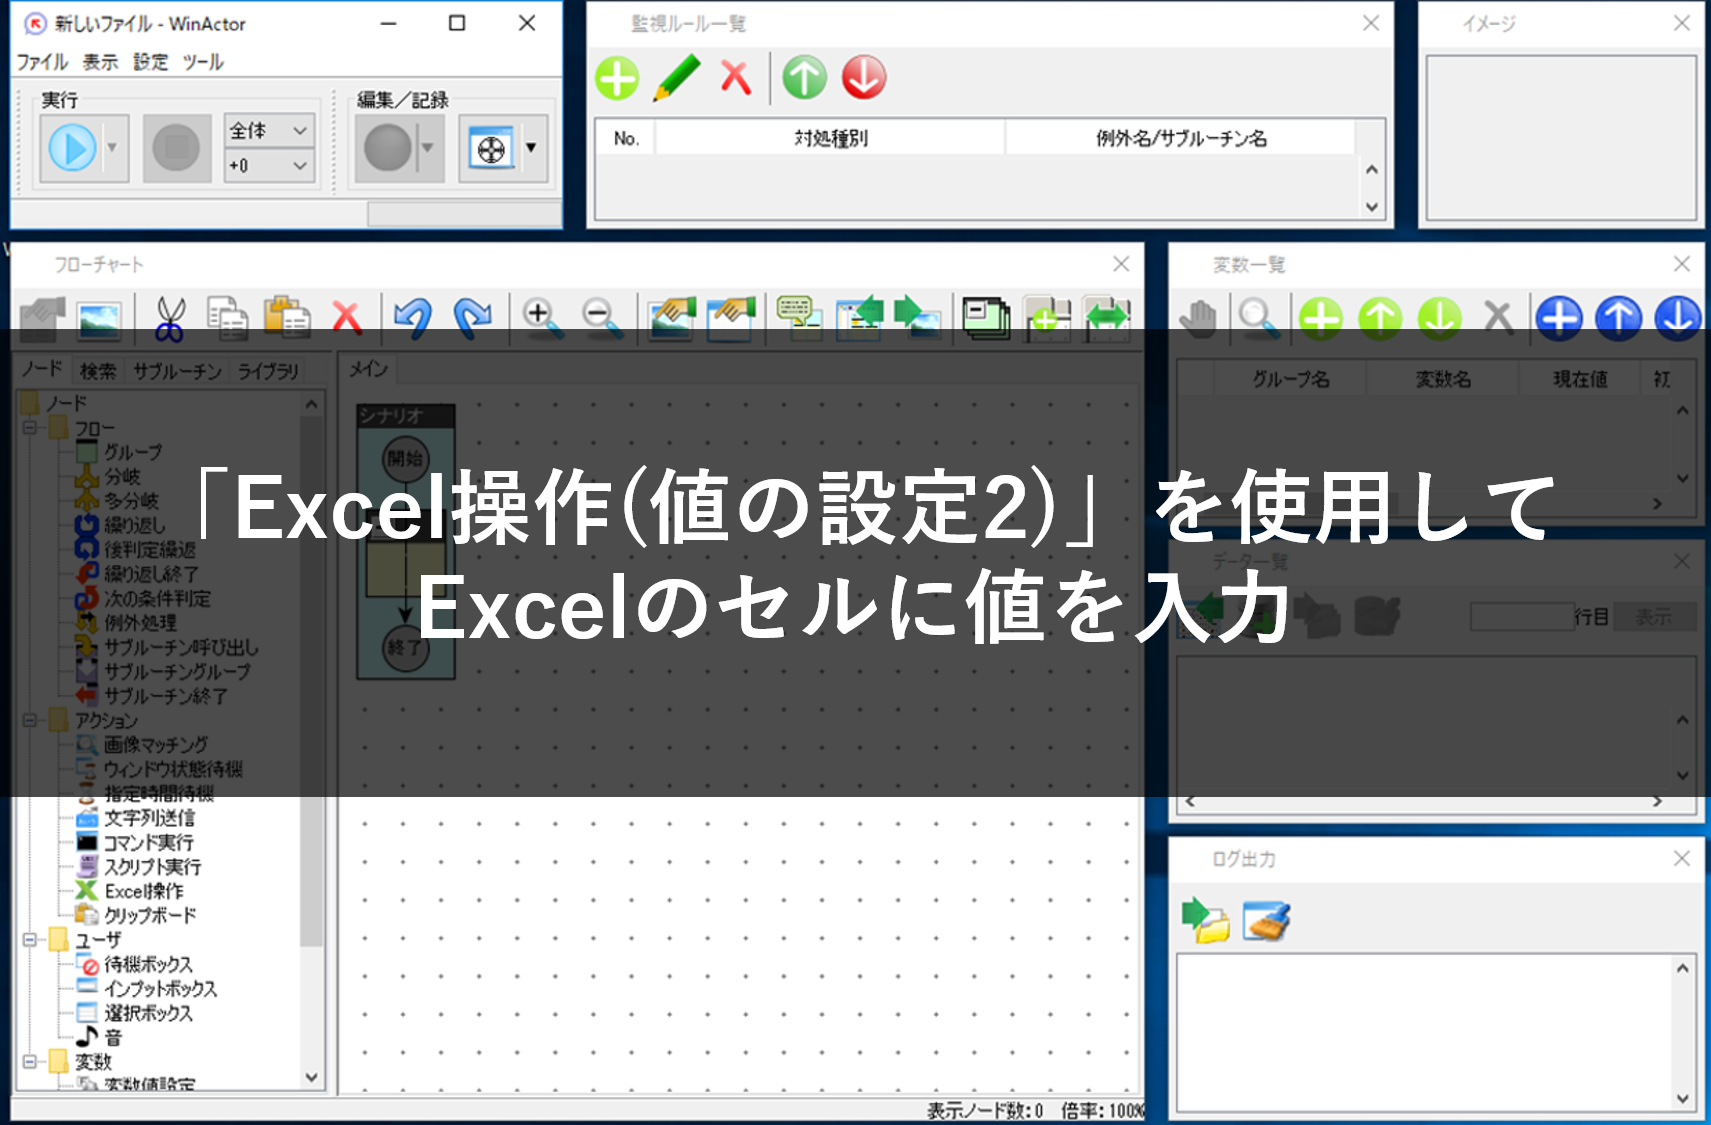Click the hand tool icon in 変数一覧
Image resolution: width=1711 pixels, height=1125 pixels.
pos(1198,317)
